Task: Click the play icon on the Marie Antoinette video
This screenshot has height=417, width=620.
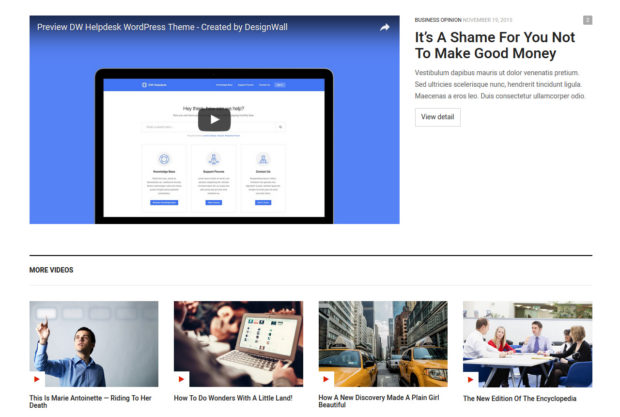Action: tap(37, 379)
